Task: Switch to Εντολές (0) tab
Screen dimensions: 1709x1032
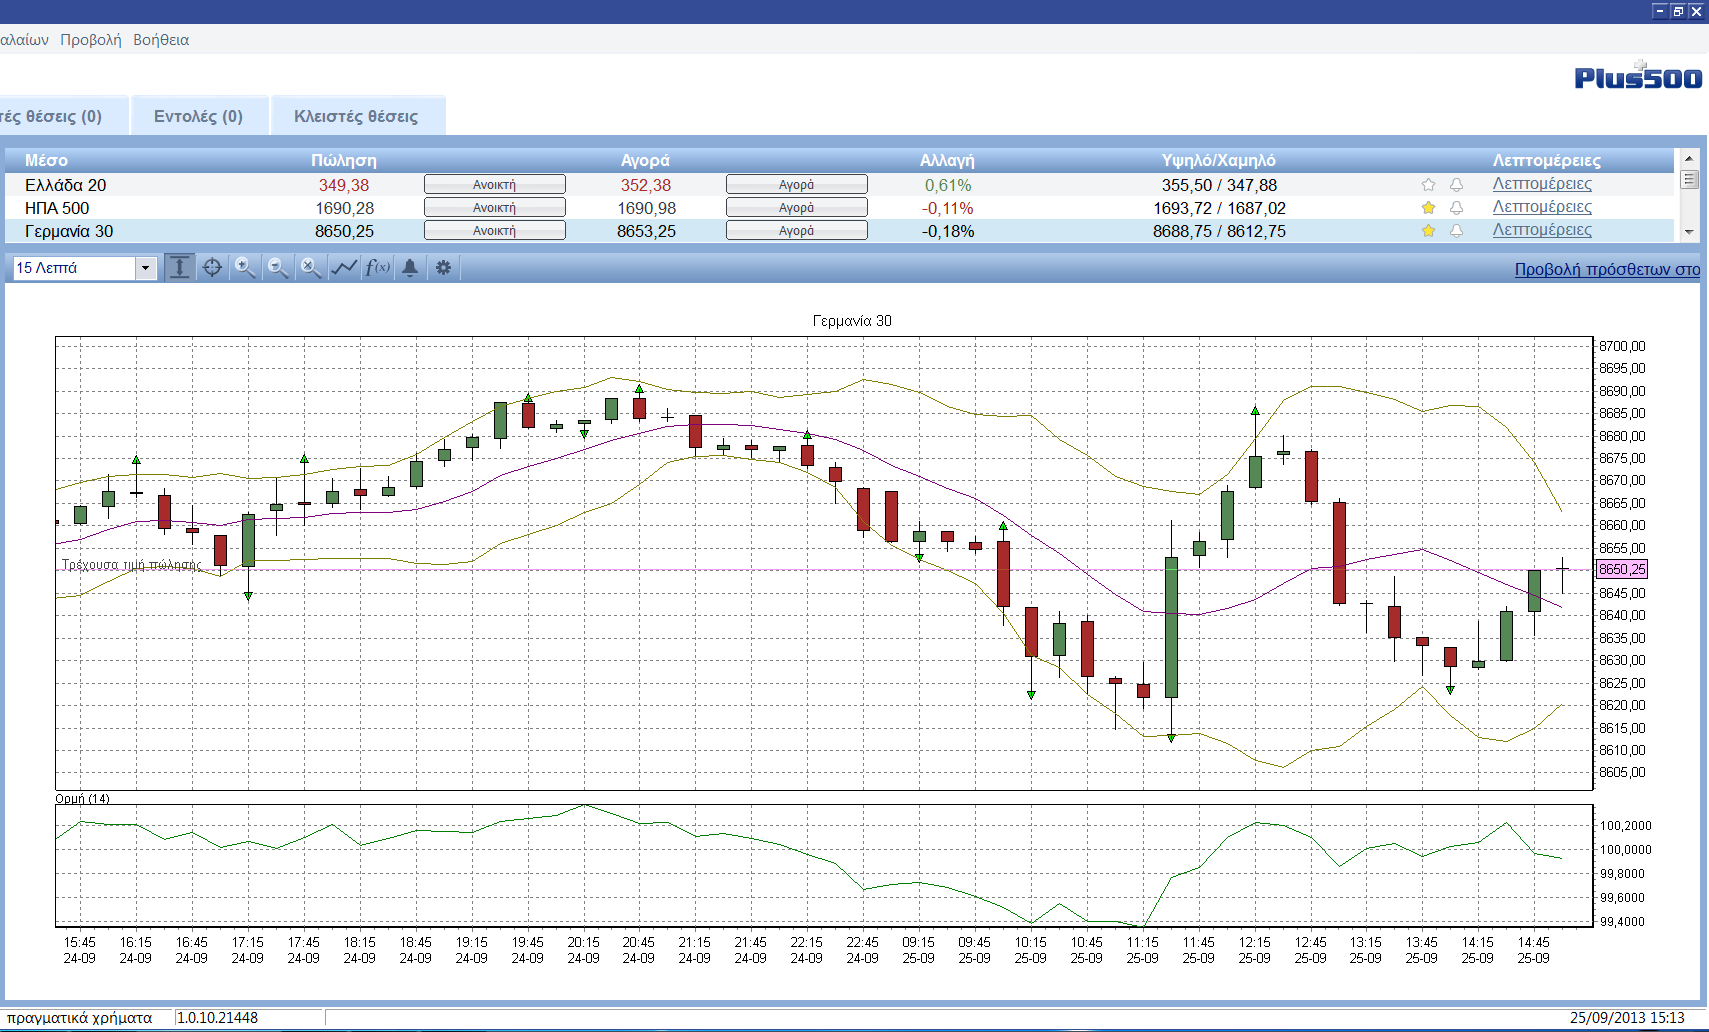Action: pyautogui.click(x=199, y=116)
